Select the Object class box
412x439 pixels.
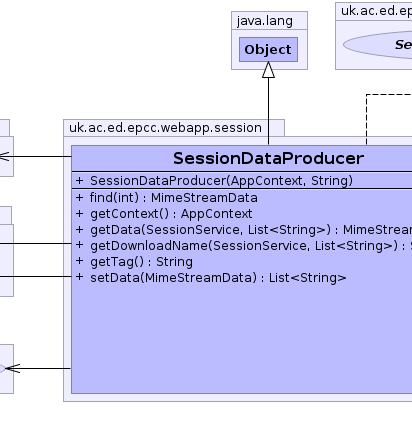268,49
